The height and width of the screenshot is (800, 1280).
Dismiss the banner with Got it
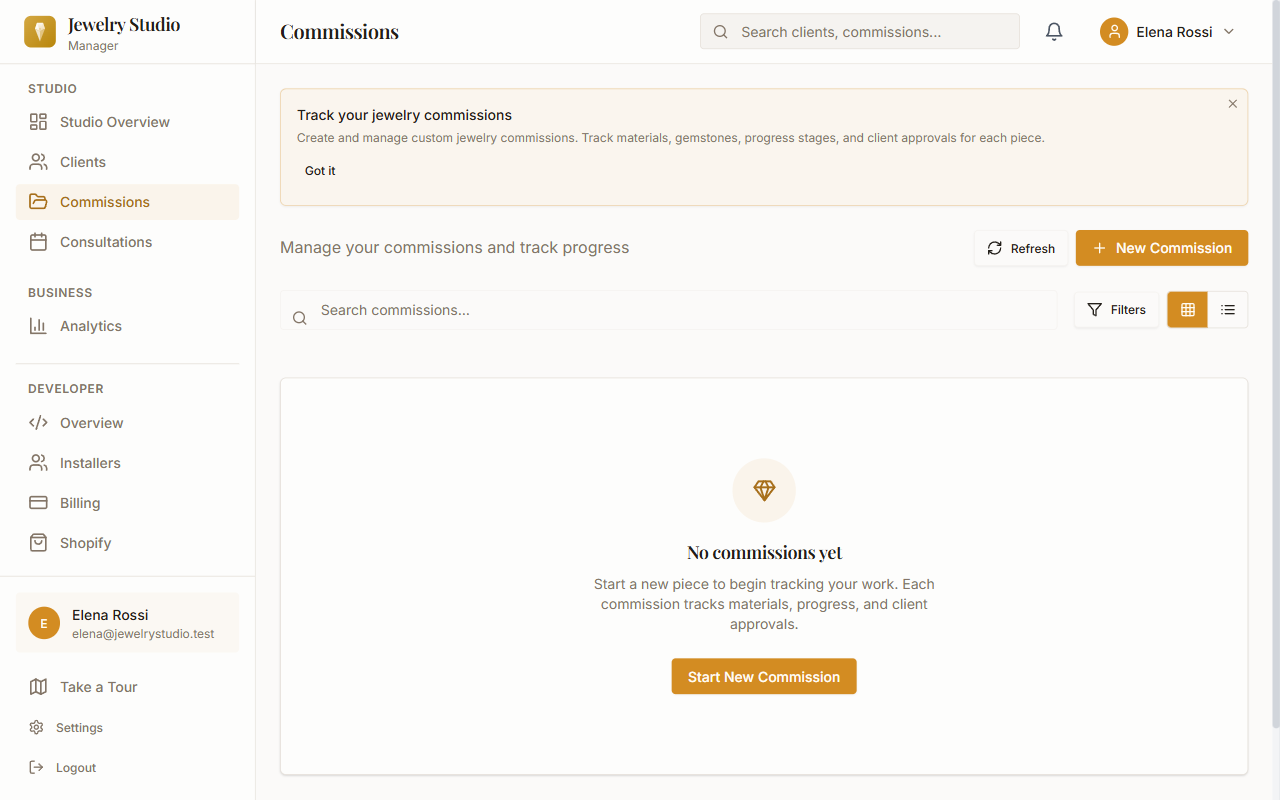319,170
